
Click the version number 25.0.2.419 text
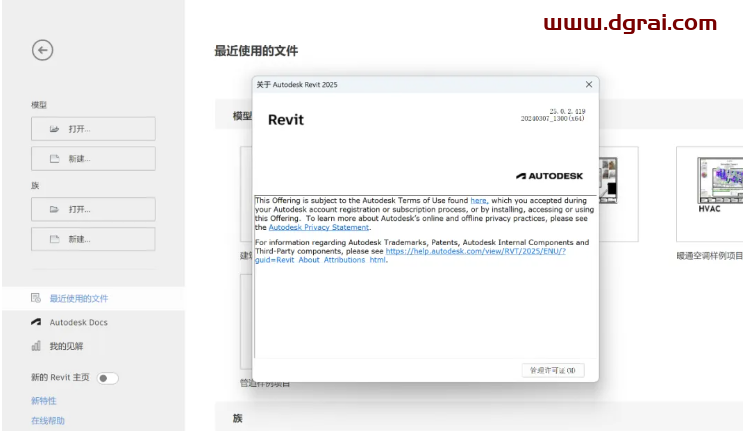567,111
